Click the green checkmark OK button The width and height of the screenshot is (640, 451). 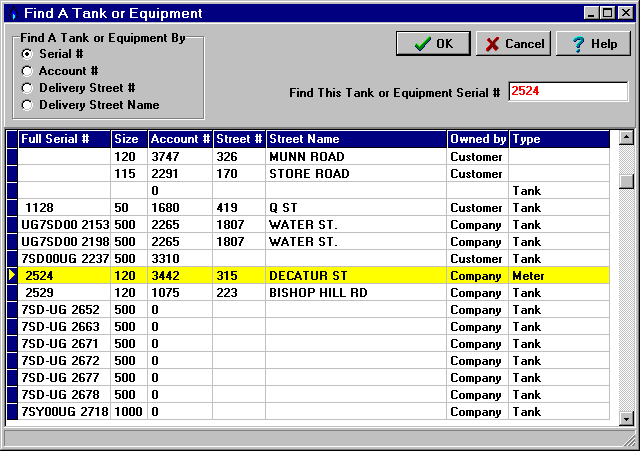pyautogui.click(x=433, y=44)
